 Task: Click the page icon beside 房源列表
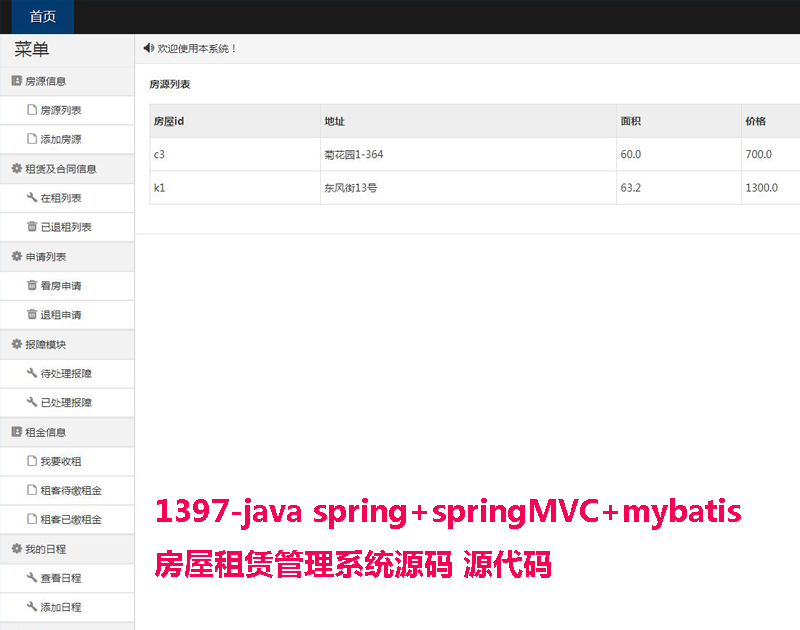[x=32, y=110]
